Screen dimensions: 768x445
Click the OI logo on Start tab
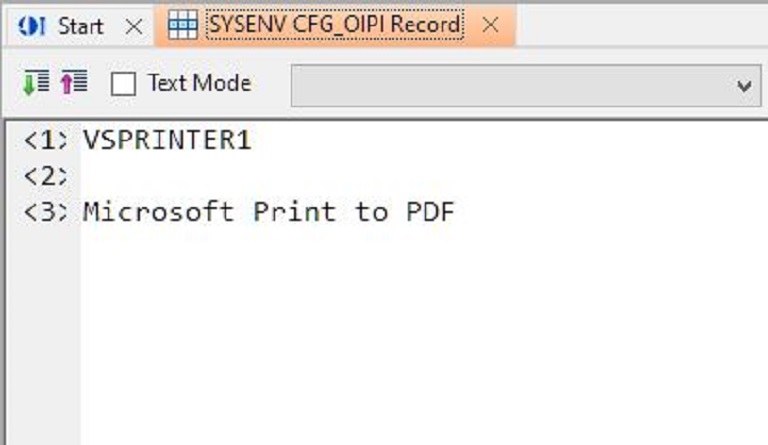click(x=32, y=26)
